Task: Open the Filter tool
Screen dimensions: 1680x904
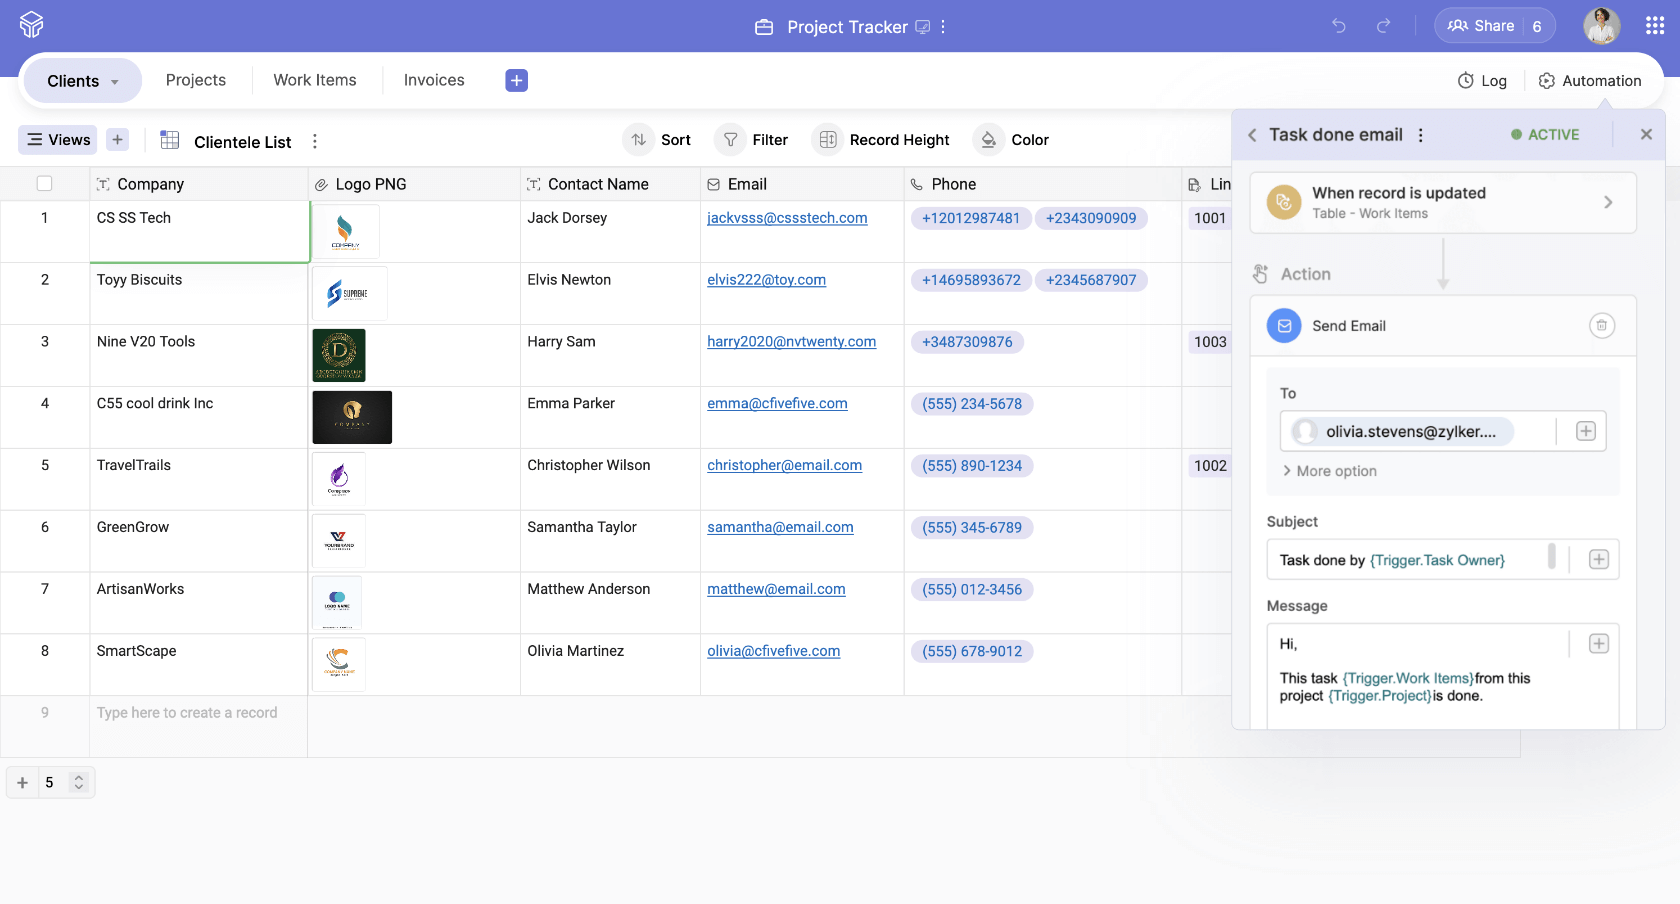Action: (x=755, y=140)
